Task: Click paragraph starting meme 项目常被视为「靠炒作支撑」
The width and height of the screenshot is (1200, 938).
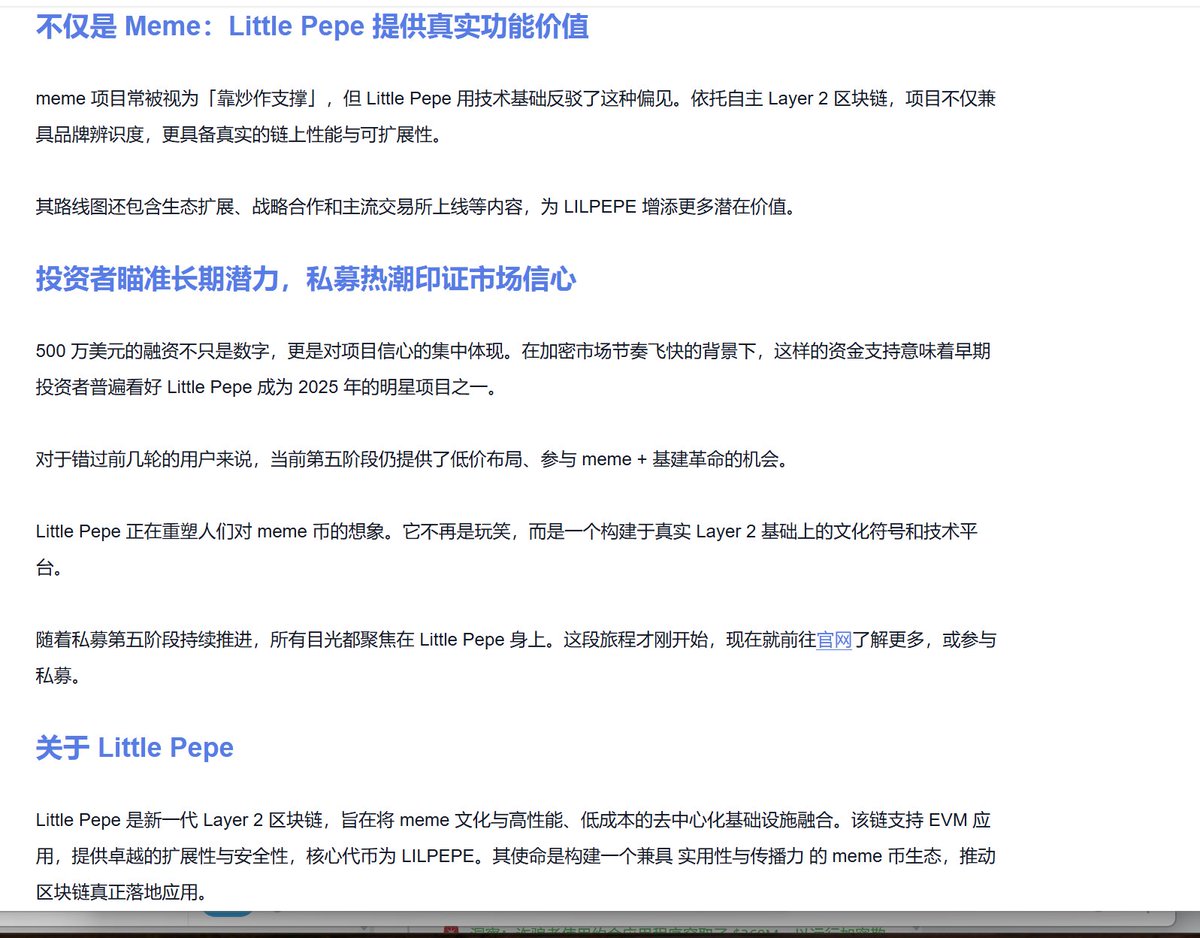Action: (x=515, y=117)
